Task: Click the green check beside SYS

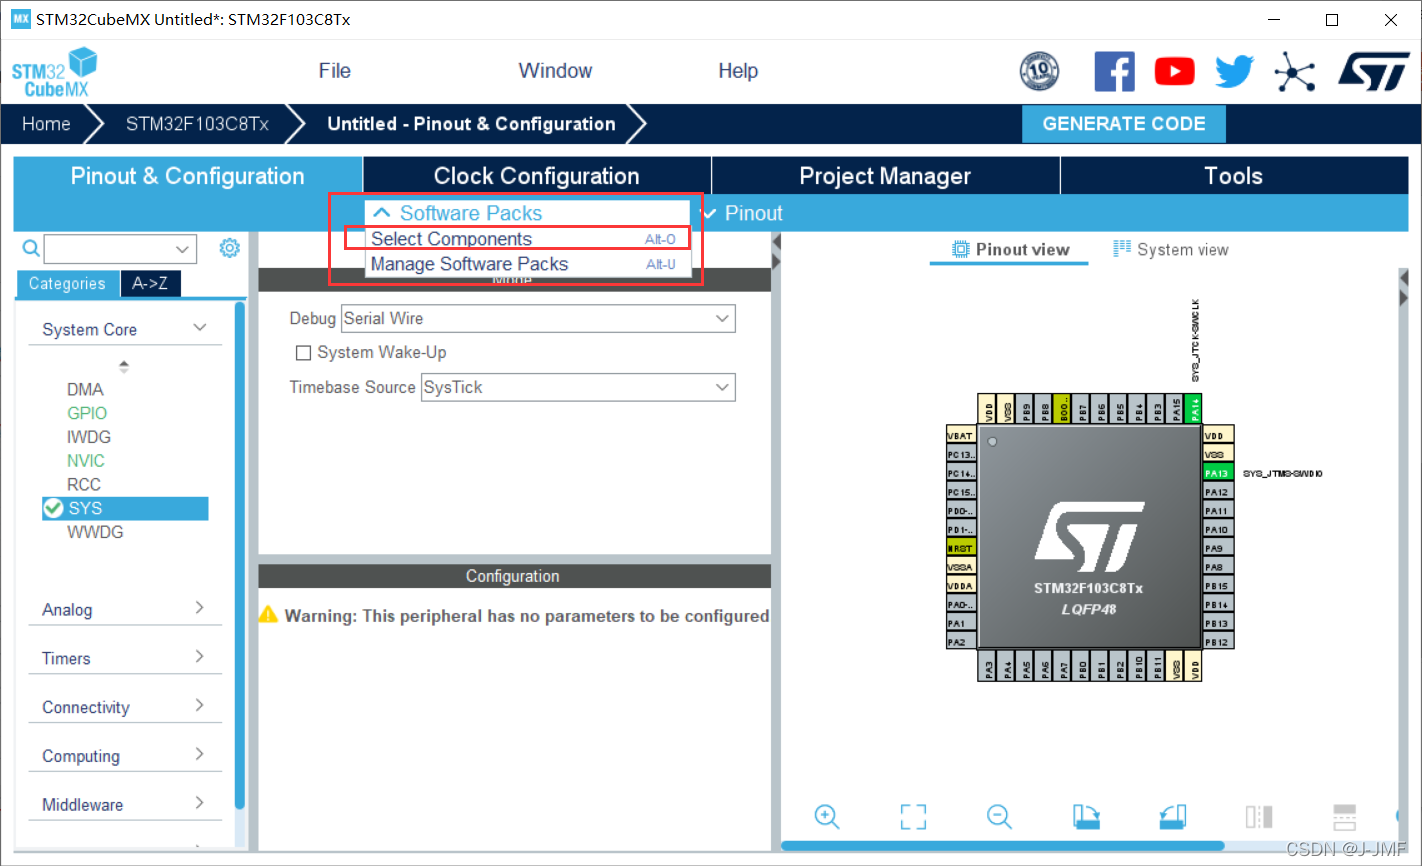Action: click(54, 508)
